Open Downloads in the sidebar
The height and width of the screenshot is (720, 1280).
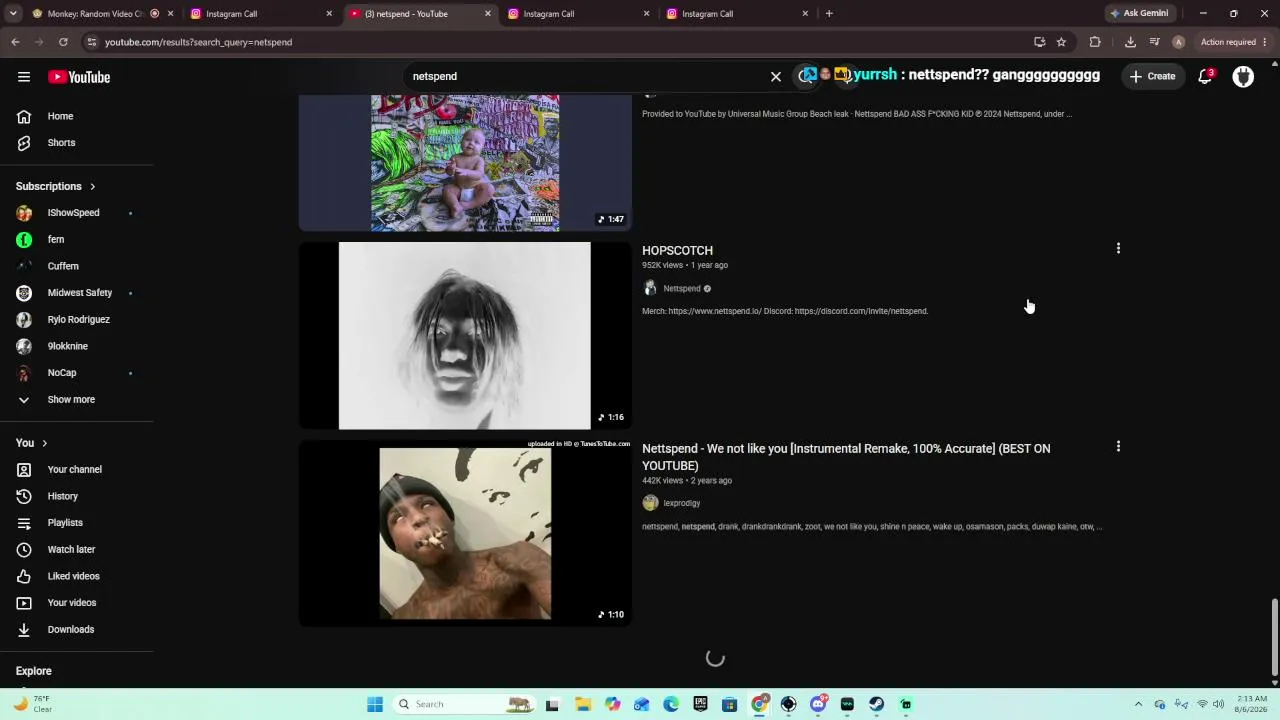click(x=70, y=630)
